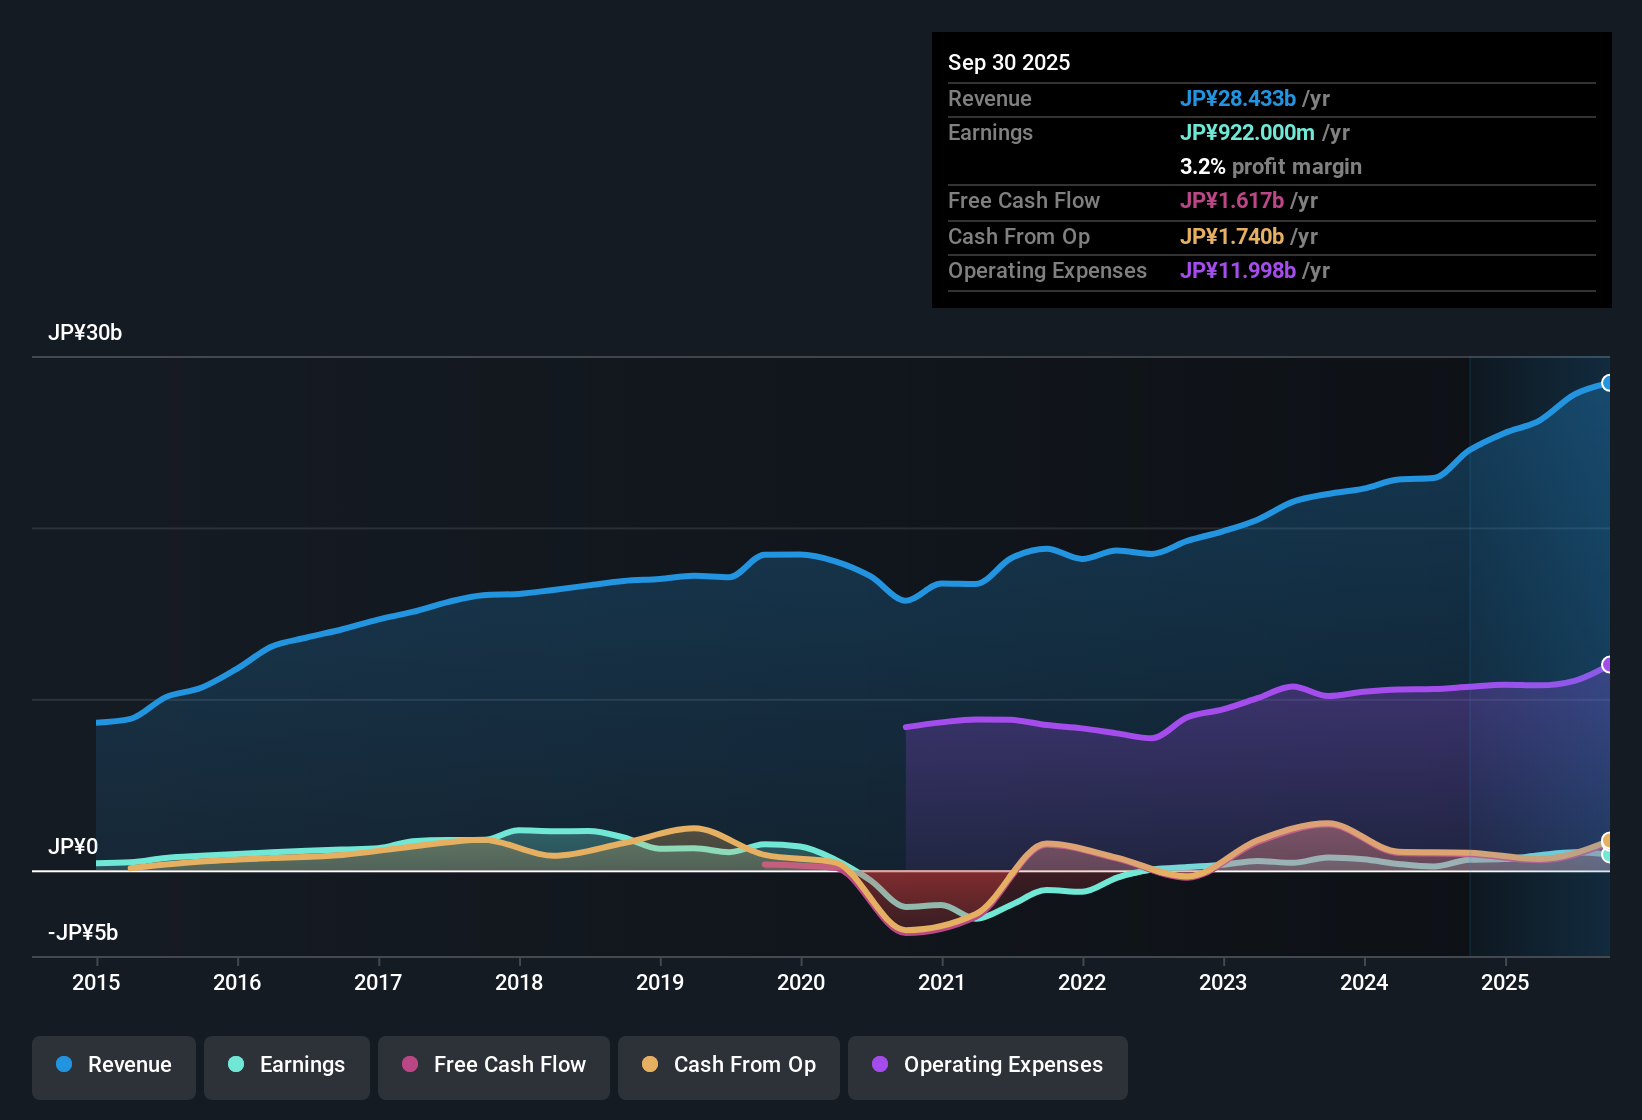Viewport: 1642px width, 1120px height.
Task: Expand the Earnings profit margin detail
Action: tap(1270, 166)
